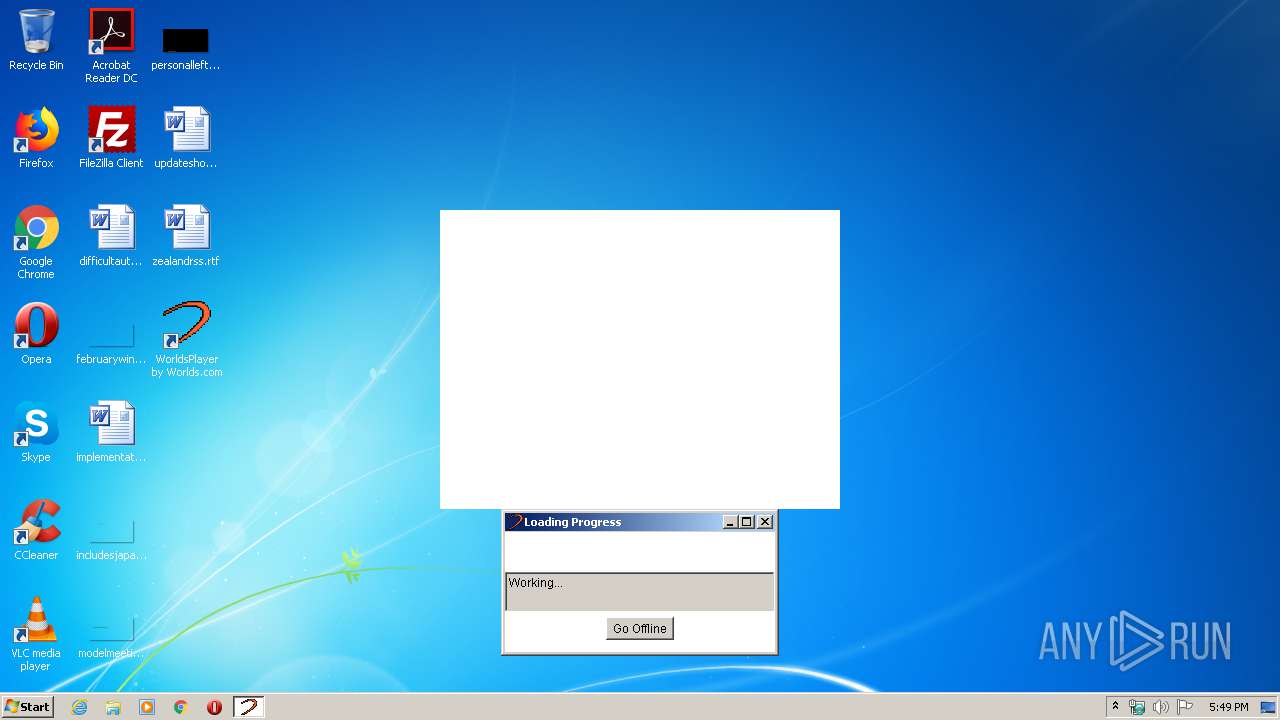Open Chrome from the taskbar
The width and height of the screenshot is (1280, 720).
[181, 707]
